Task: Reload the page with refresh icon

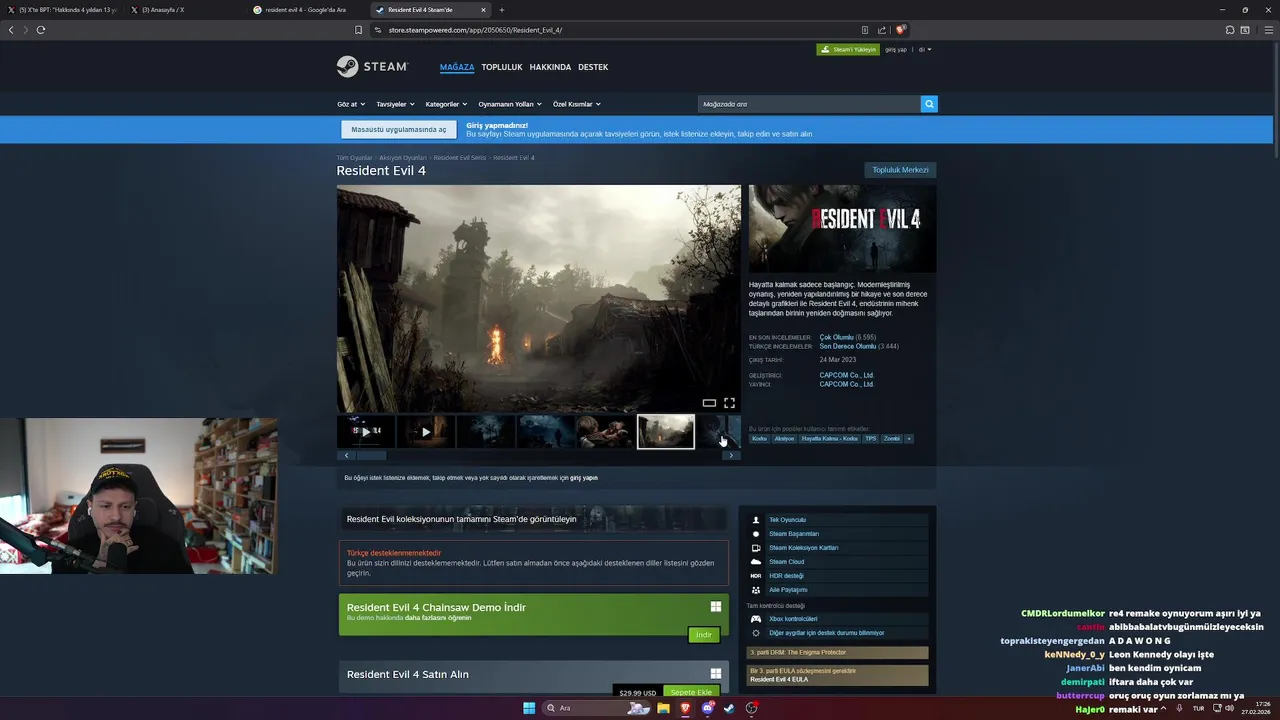Action: click(x=41, y=30)
